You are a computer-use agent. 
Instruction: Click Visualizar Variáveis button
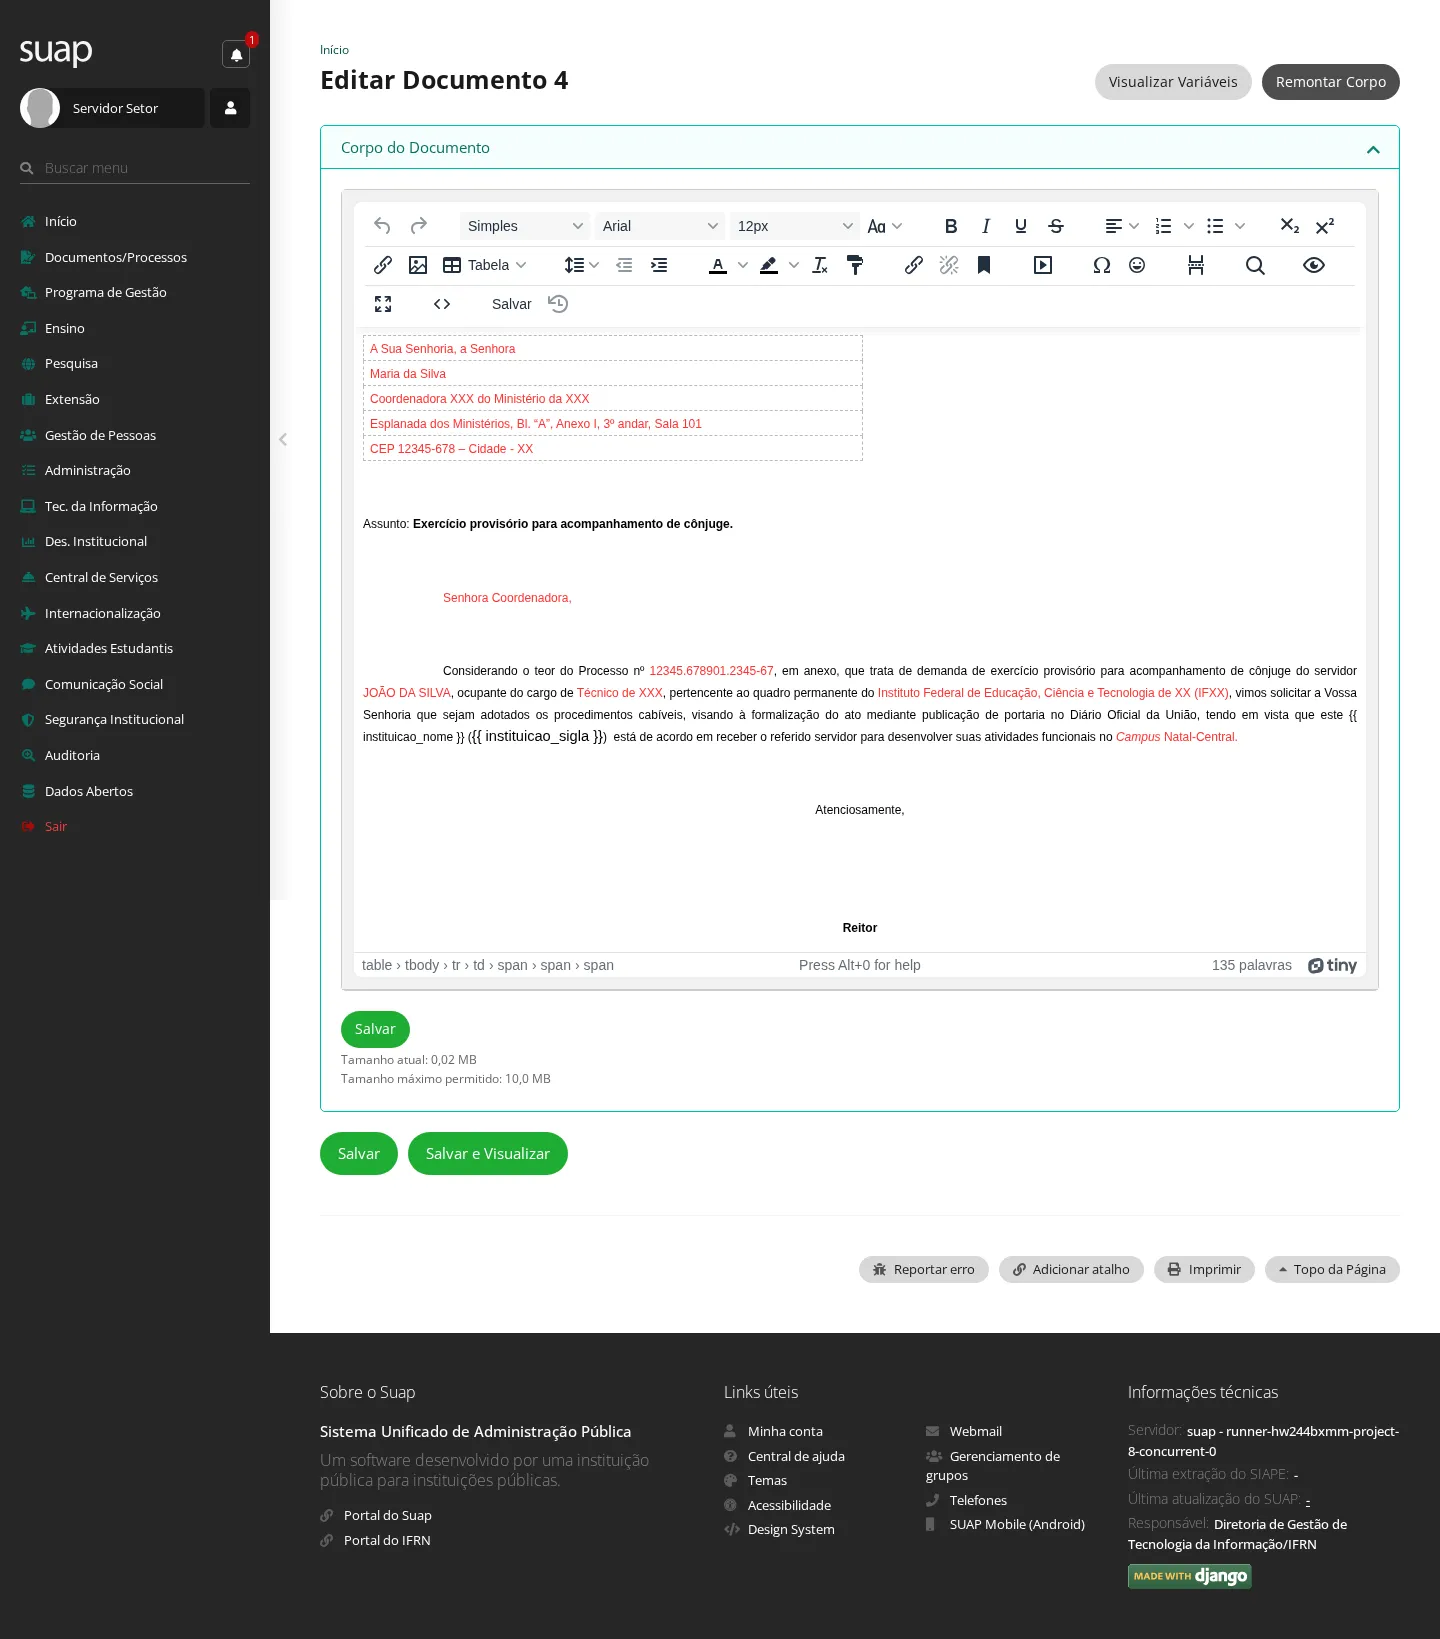click(x=1173, y=82)
